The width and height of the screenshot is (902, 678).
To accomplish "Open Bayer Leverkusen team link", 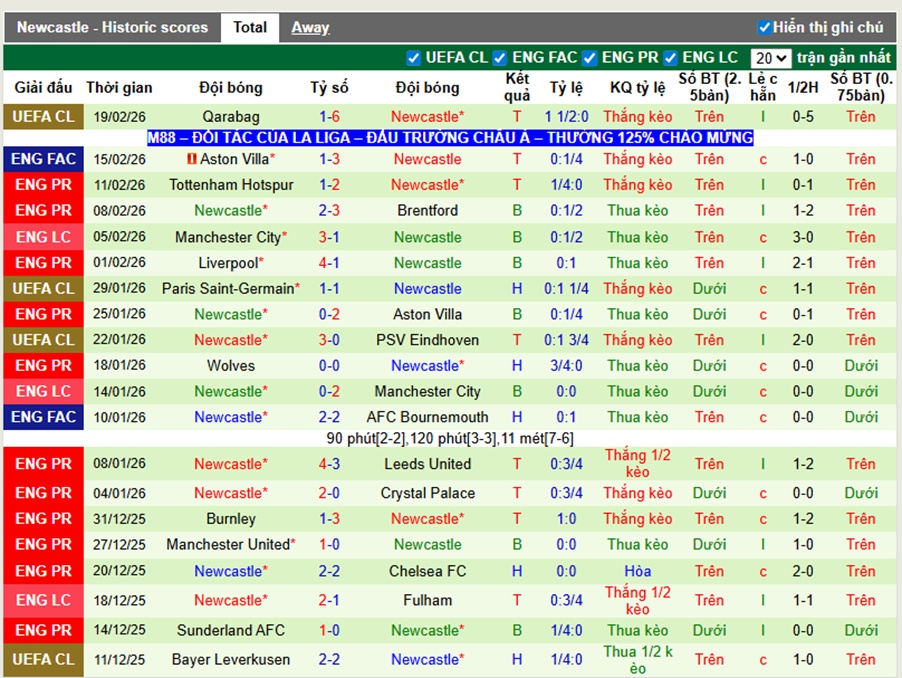I will point(231,660).
